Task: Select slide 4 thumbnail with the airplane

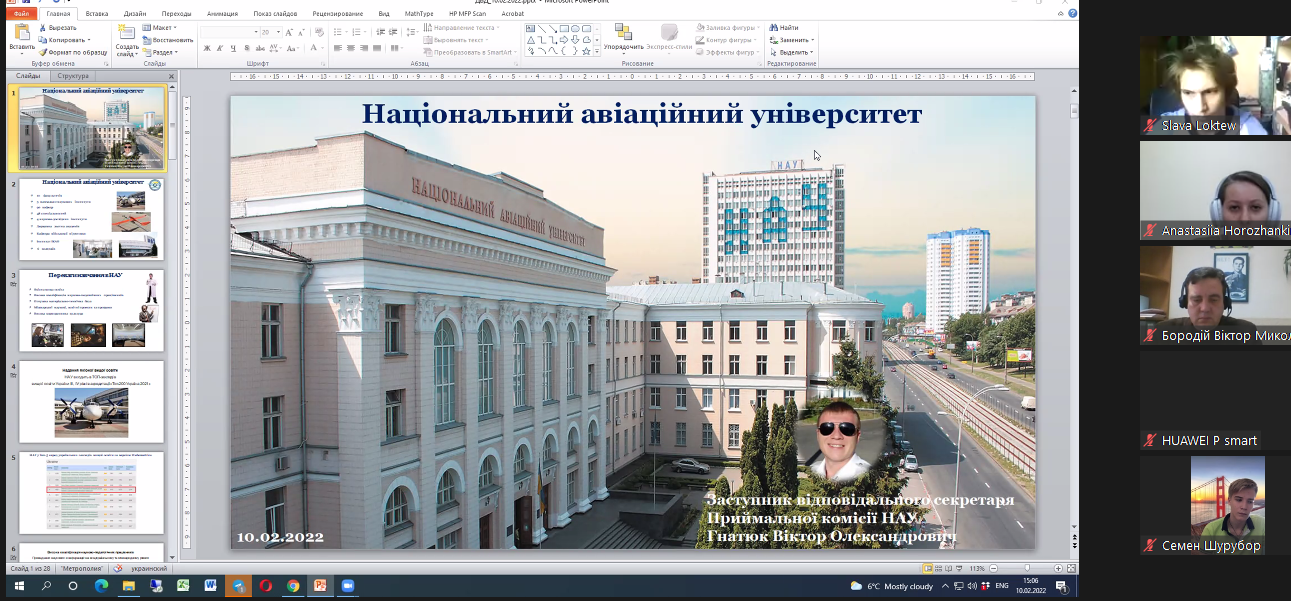Action: pos(91,400)
